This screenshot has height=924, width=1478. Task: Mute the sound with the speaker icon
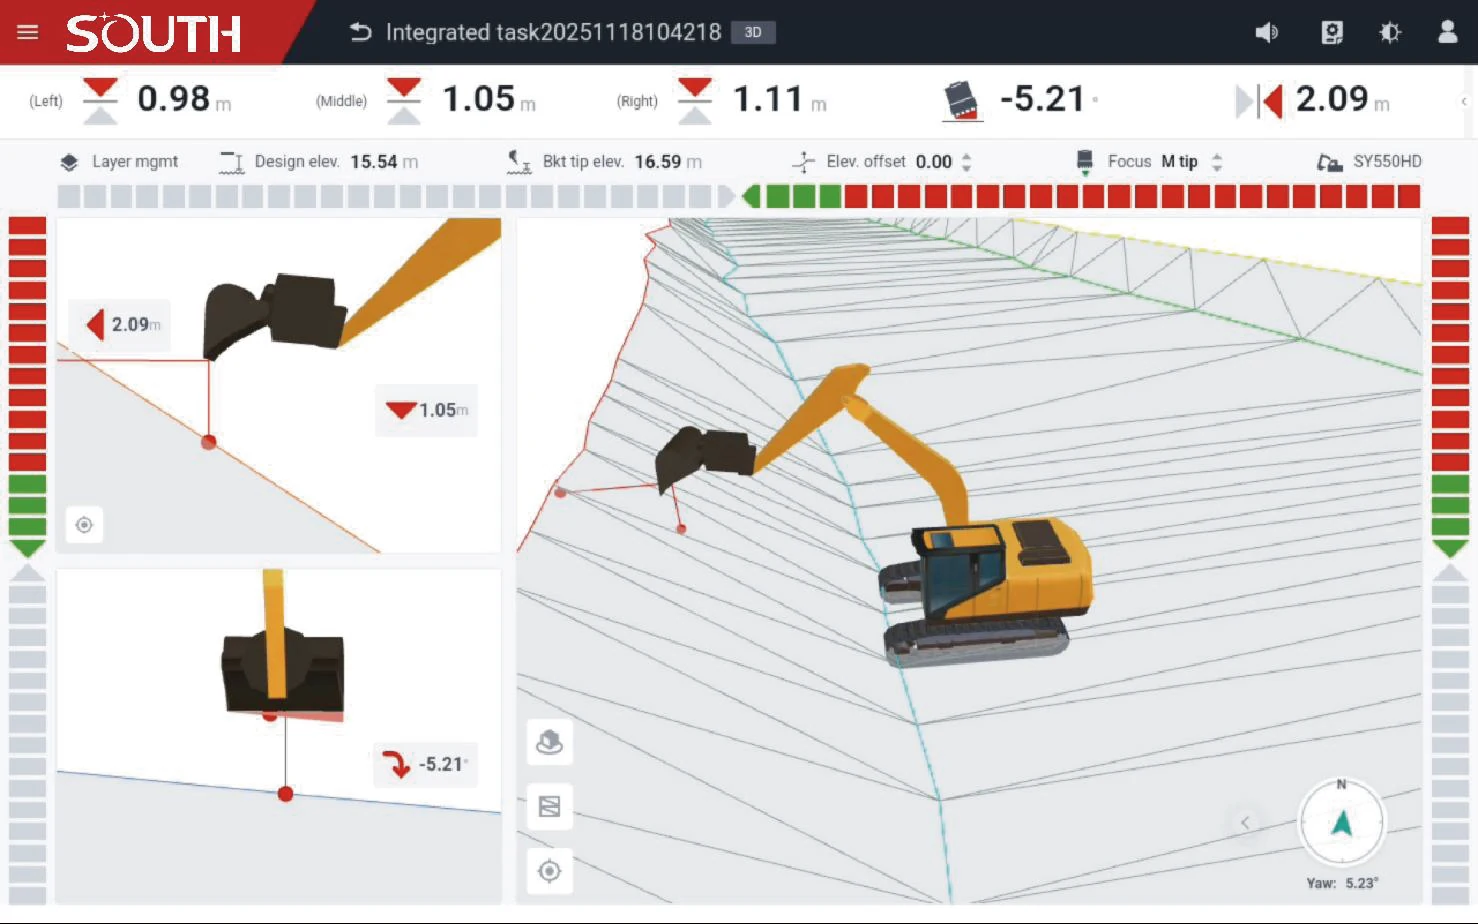(x=1266, y=32)
